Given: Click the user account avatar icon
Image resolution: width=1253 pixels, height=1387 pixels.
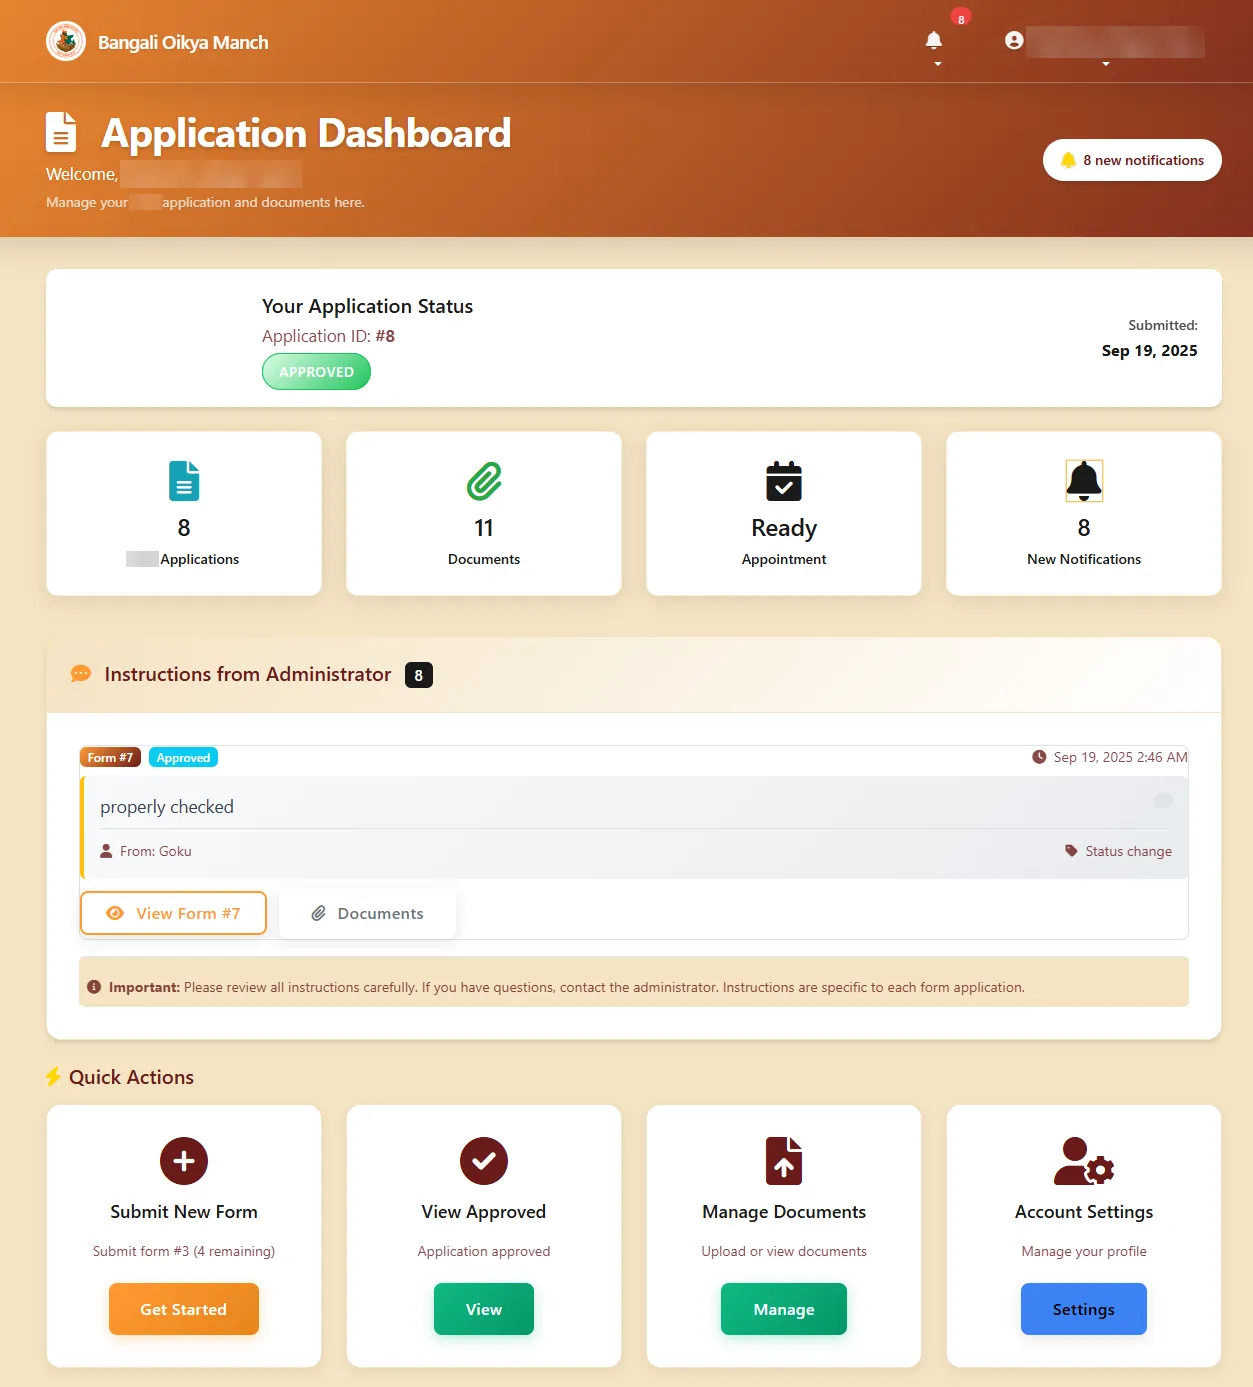Looking at the screenshot, I should click(1014, 40).
